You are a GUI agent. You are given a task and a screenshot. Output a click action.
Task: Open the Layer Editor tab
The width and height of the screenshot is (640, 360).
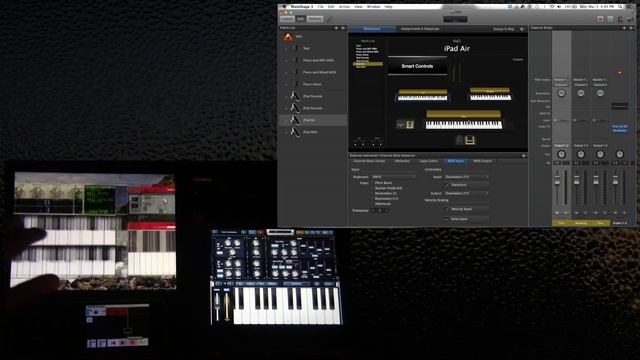pyautogui.click(x=429, y=161)
